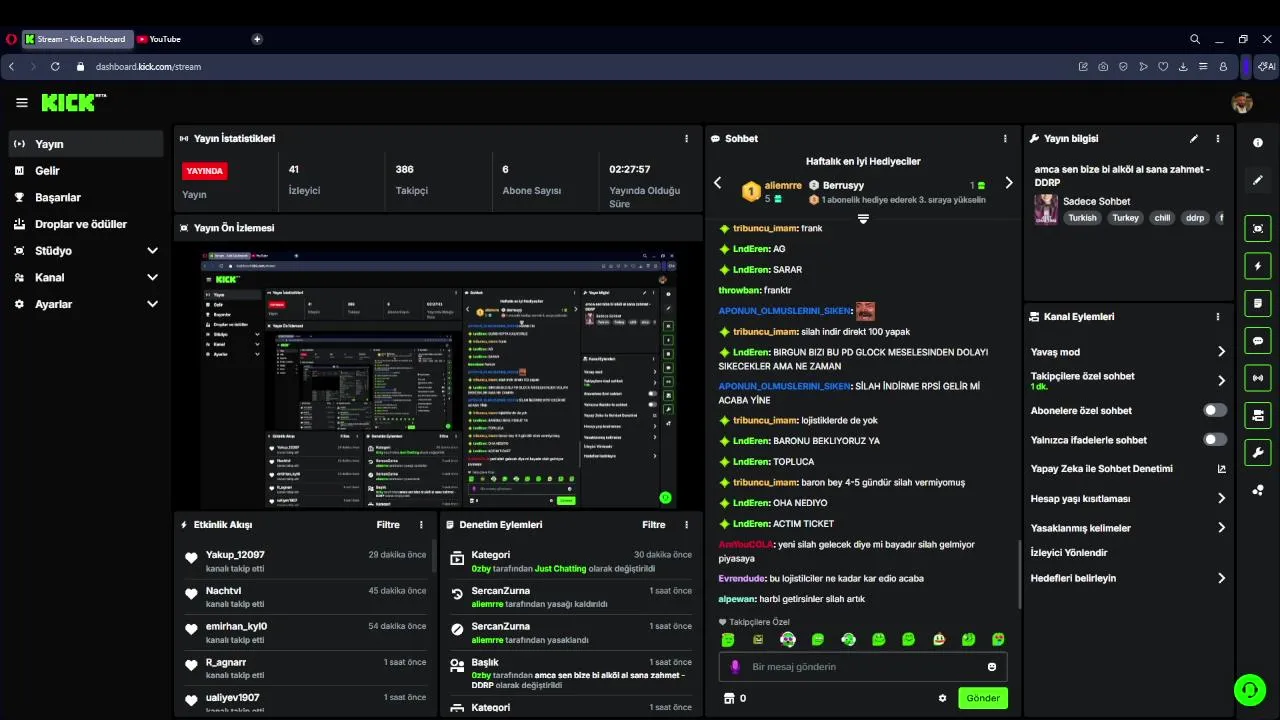Screen dimensions: 1280x720
Task: Click the stream preview thumbnail
Action: click(x=438, y=381)
